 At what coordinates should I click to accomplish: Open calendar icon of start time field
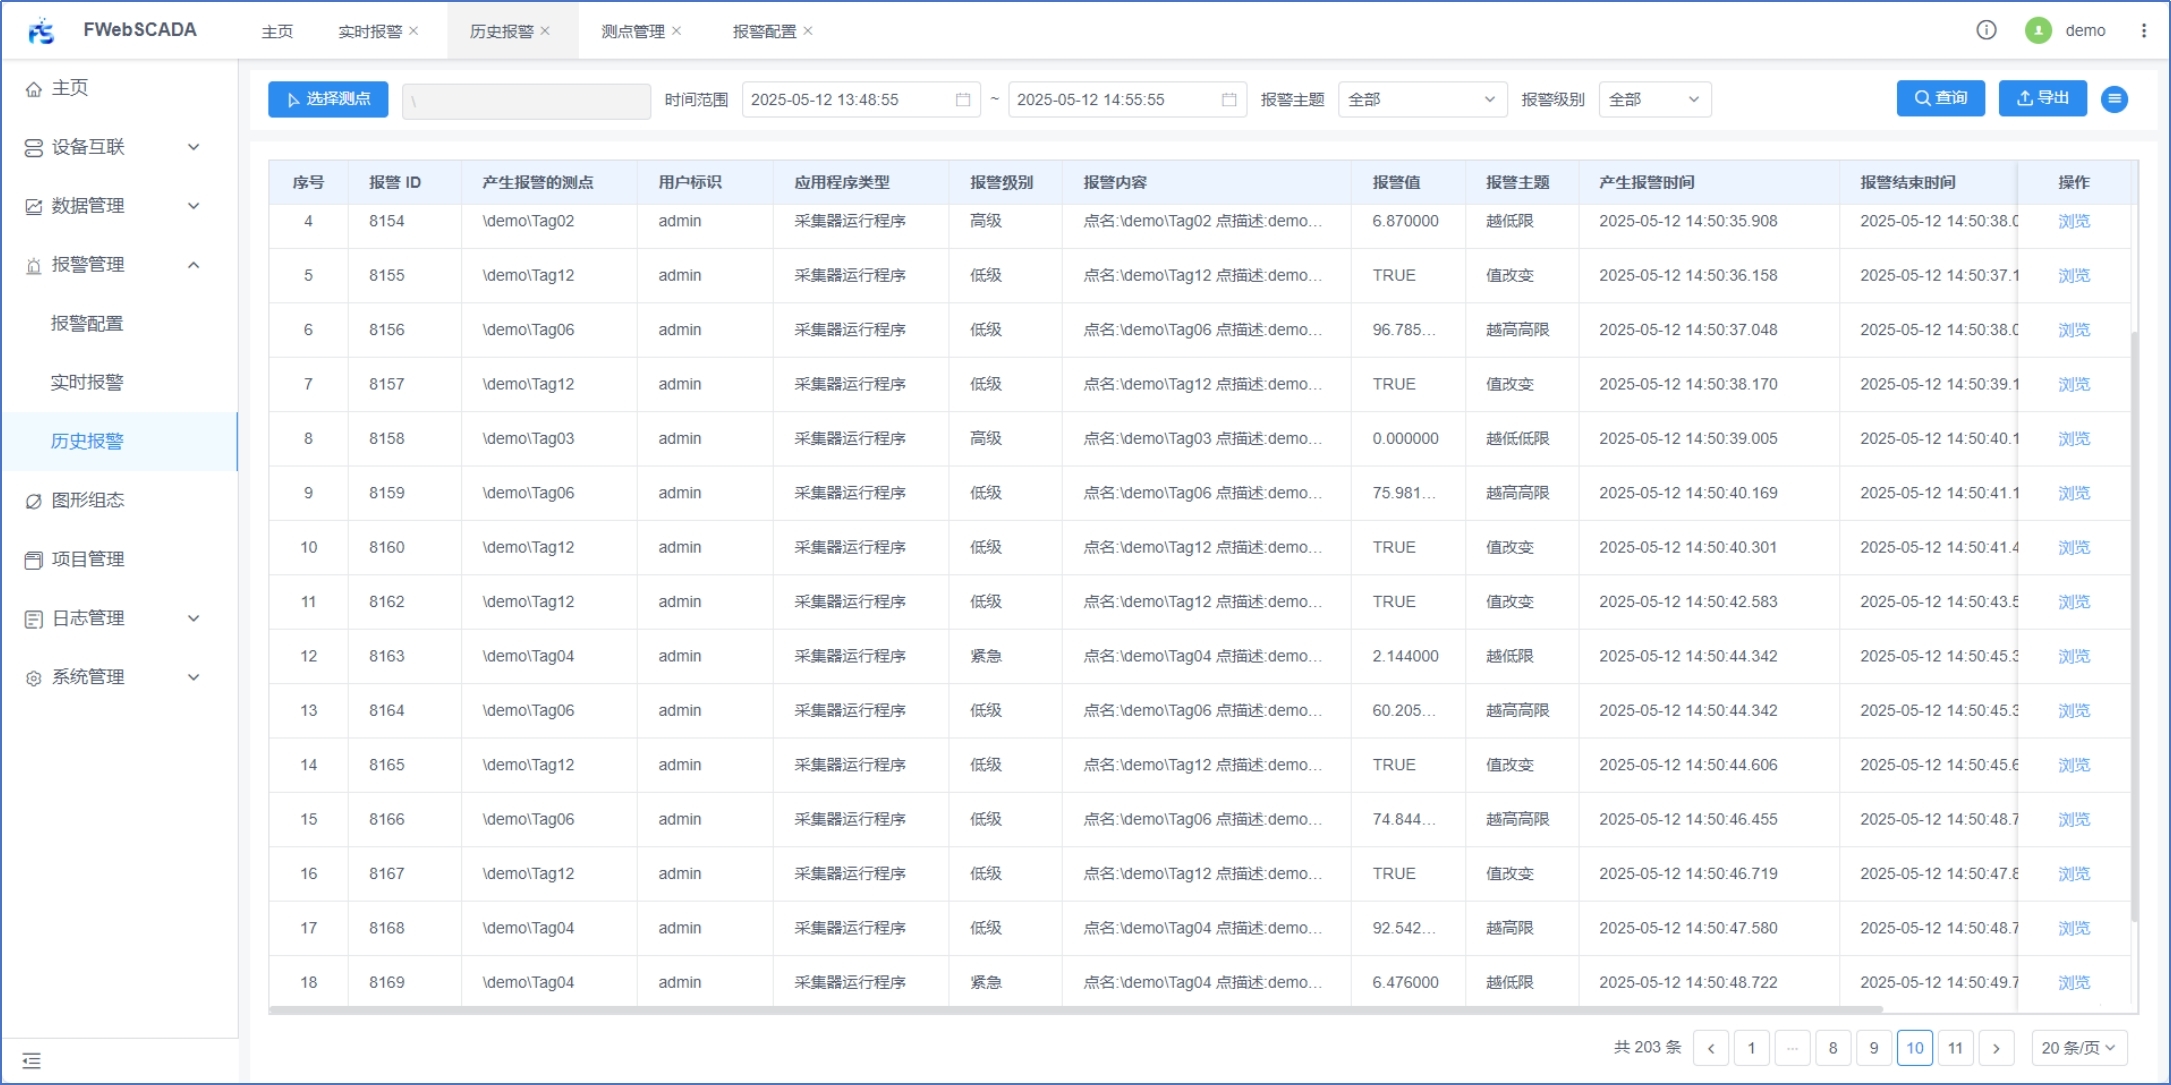[x=962, y=100]
